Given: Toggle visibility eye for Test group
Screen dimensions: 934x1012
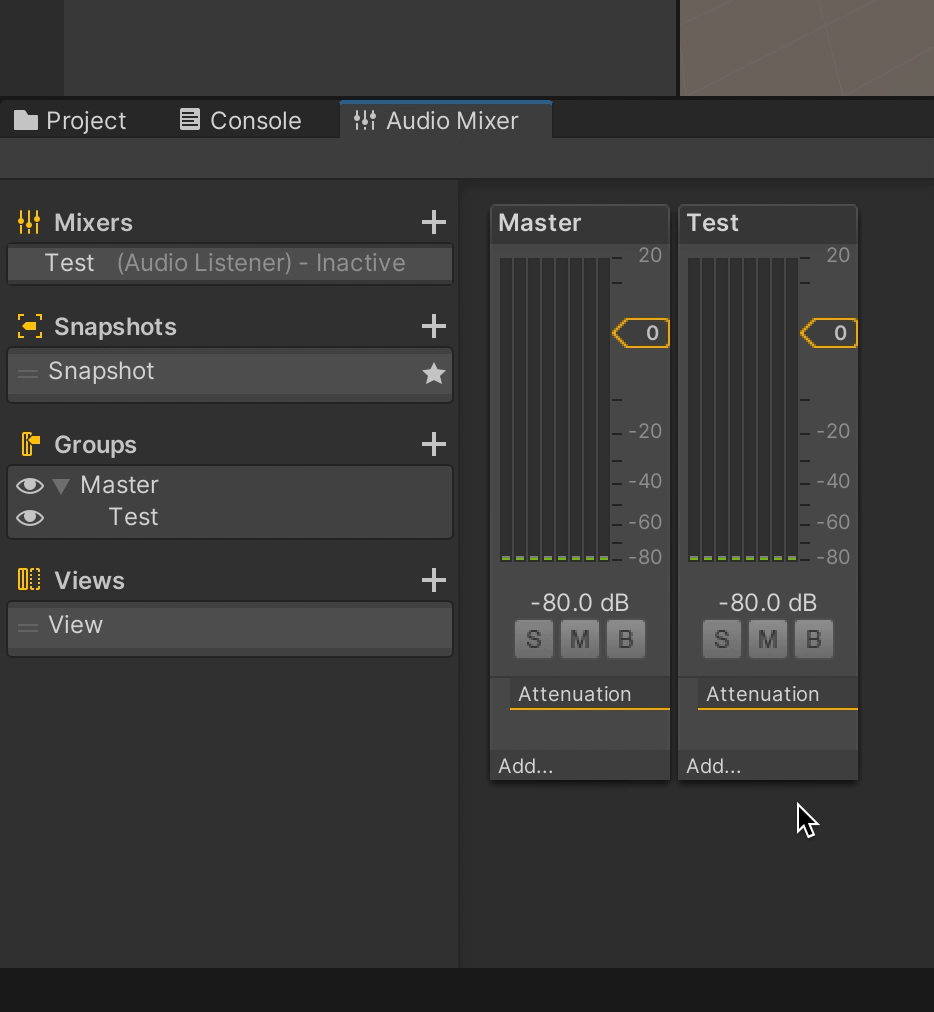Looking at the screenshot, I should pyautogui.click(x=30, y=518).
